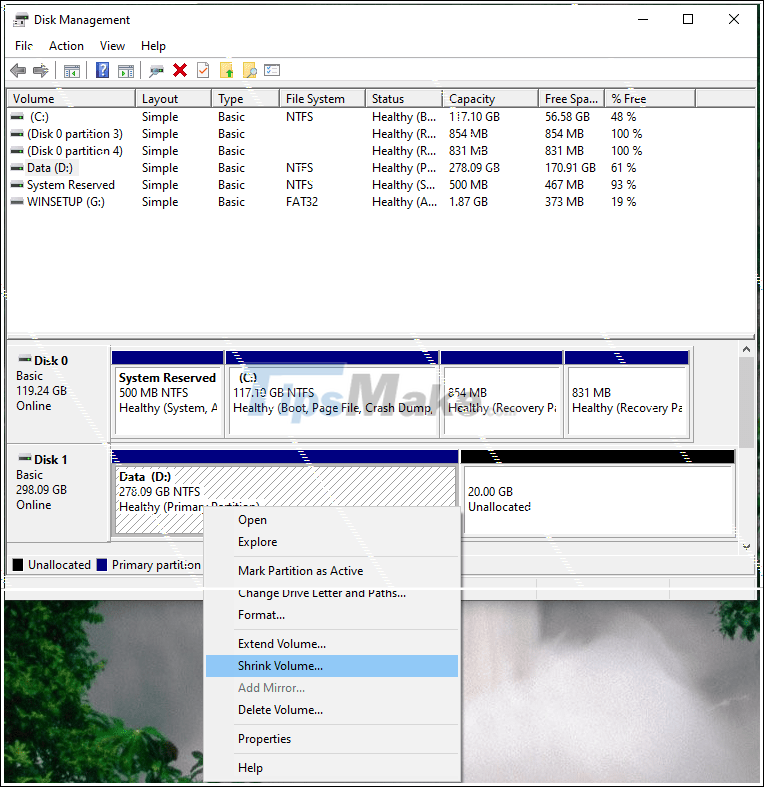Click the 93 % free cell
Viewport: 764px width, 787px height.
[x=623, y=185]
